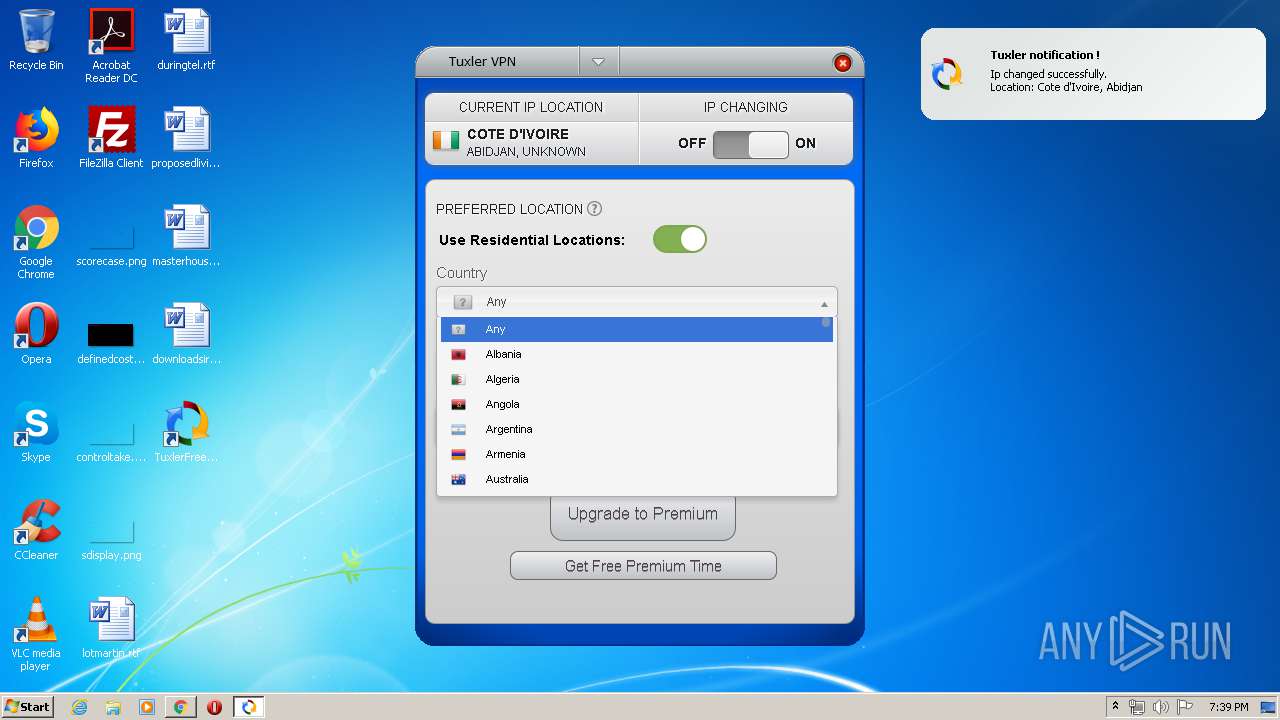Toggle the IP Changing OFF/ON switch

click(x=751, y=144)
